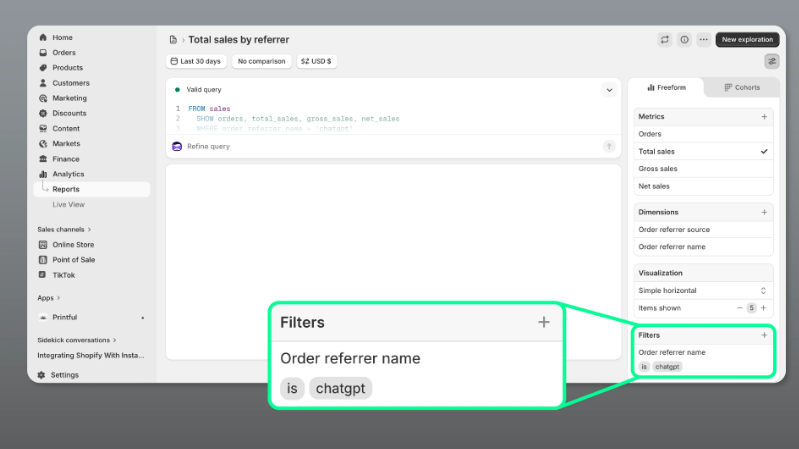Click the Sidekick Refine query icon
Viewport: 799px width, 449px height.
(x=177, y=146)
